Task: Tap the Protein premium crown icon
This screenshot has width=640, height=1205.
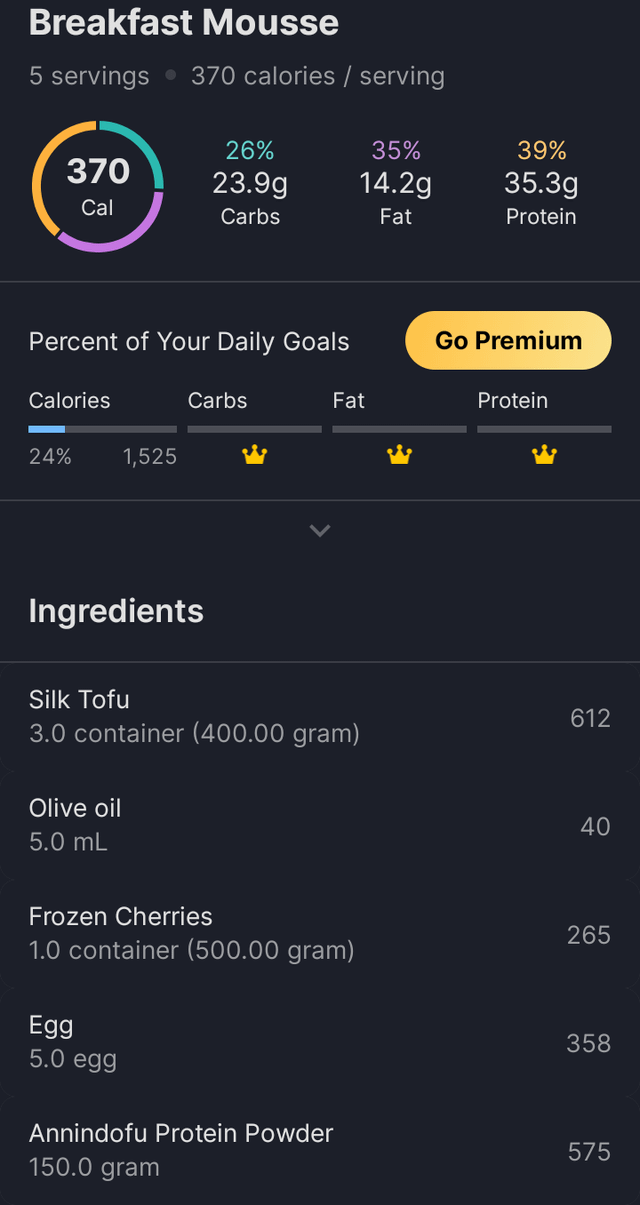Action: (x=544, y=456)
